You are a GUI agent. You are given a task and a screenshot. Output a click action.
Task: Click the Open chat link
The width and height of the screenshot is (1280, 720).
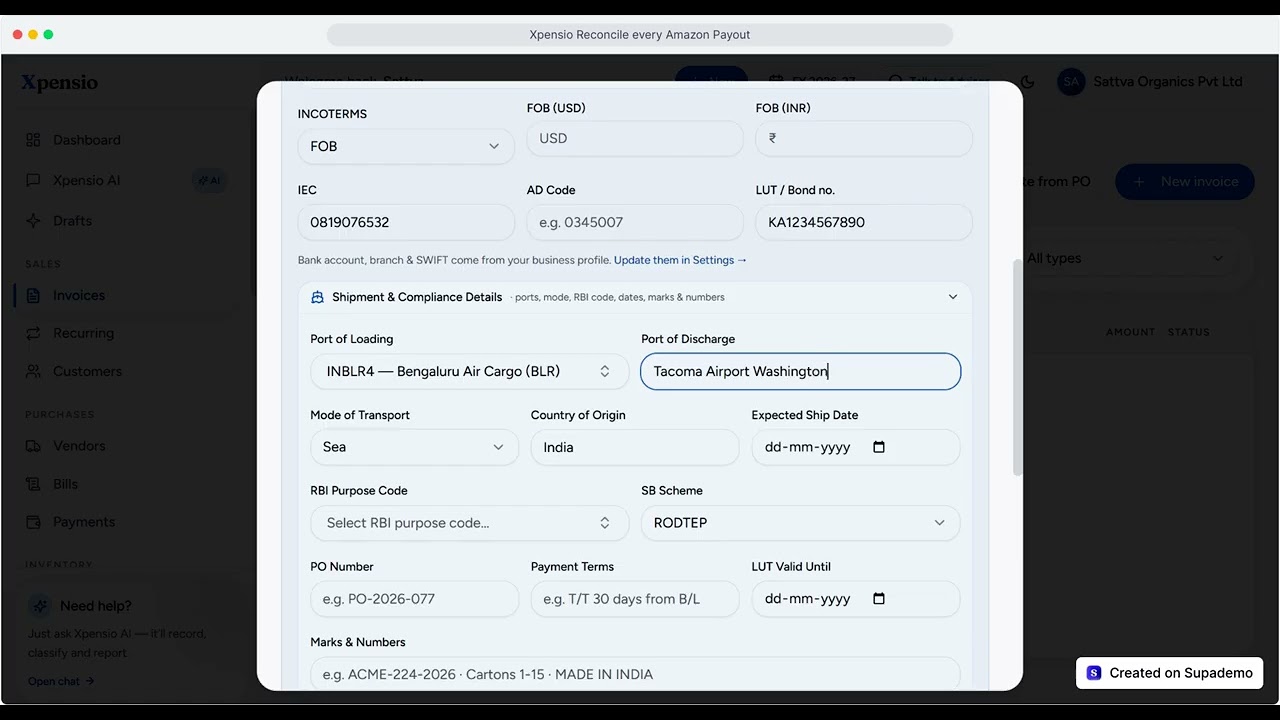61,681
